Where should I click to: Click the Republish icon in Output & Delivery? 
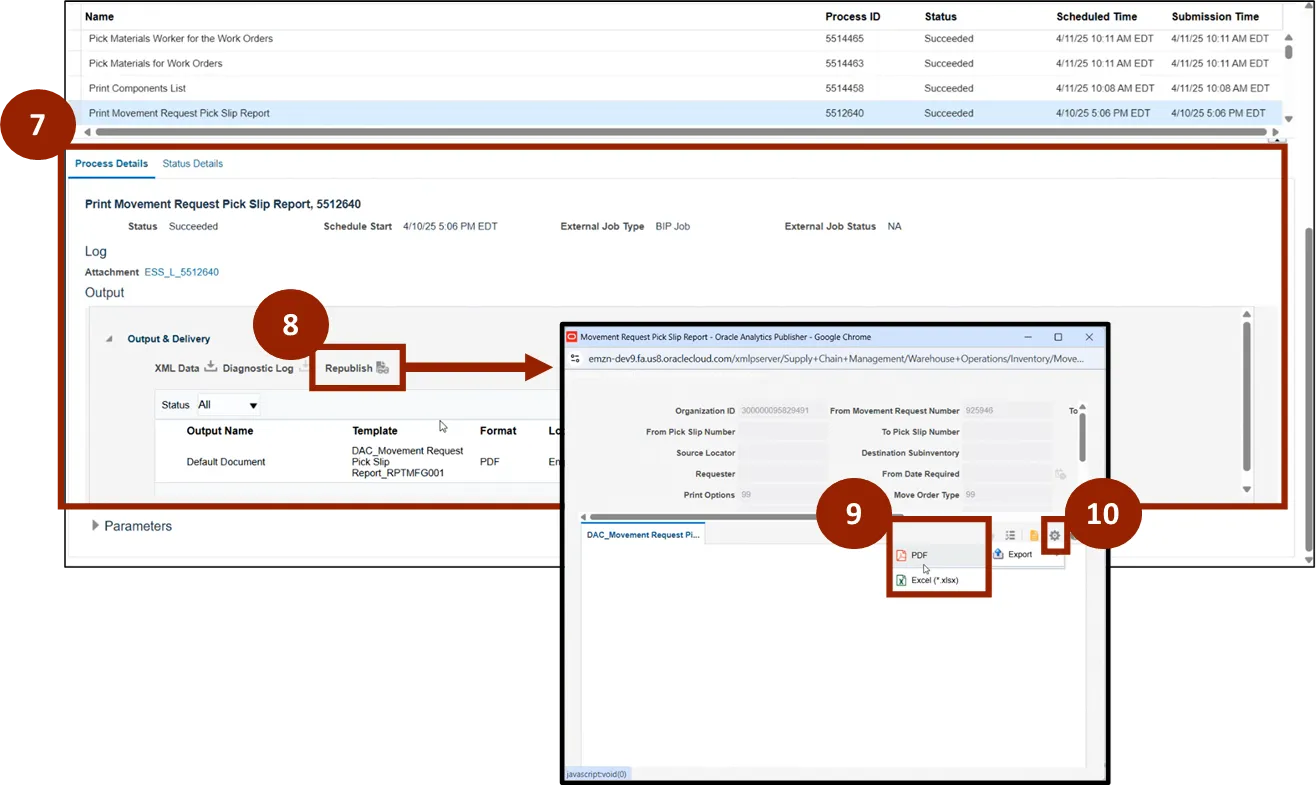click(x=382, y=368)
